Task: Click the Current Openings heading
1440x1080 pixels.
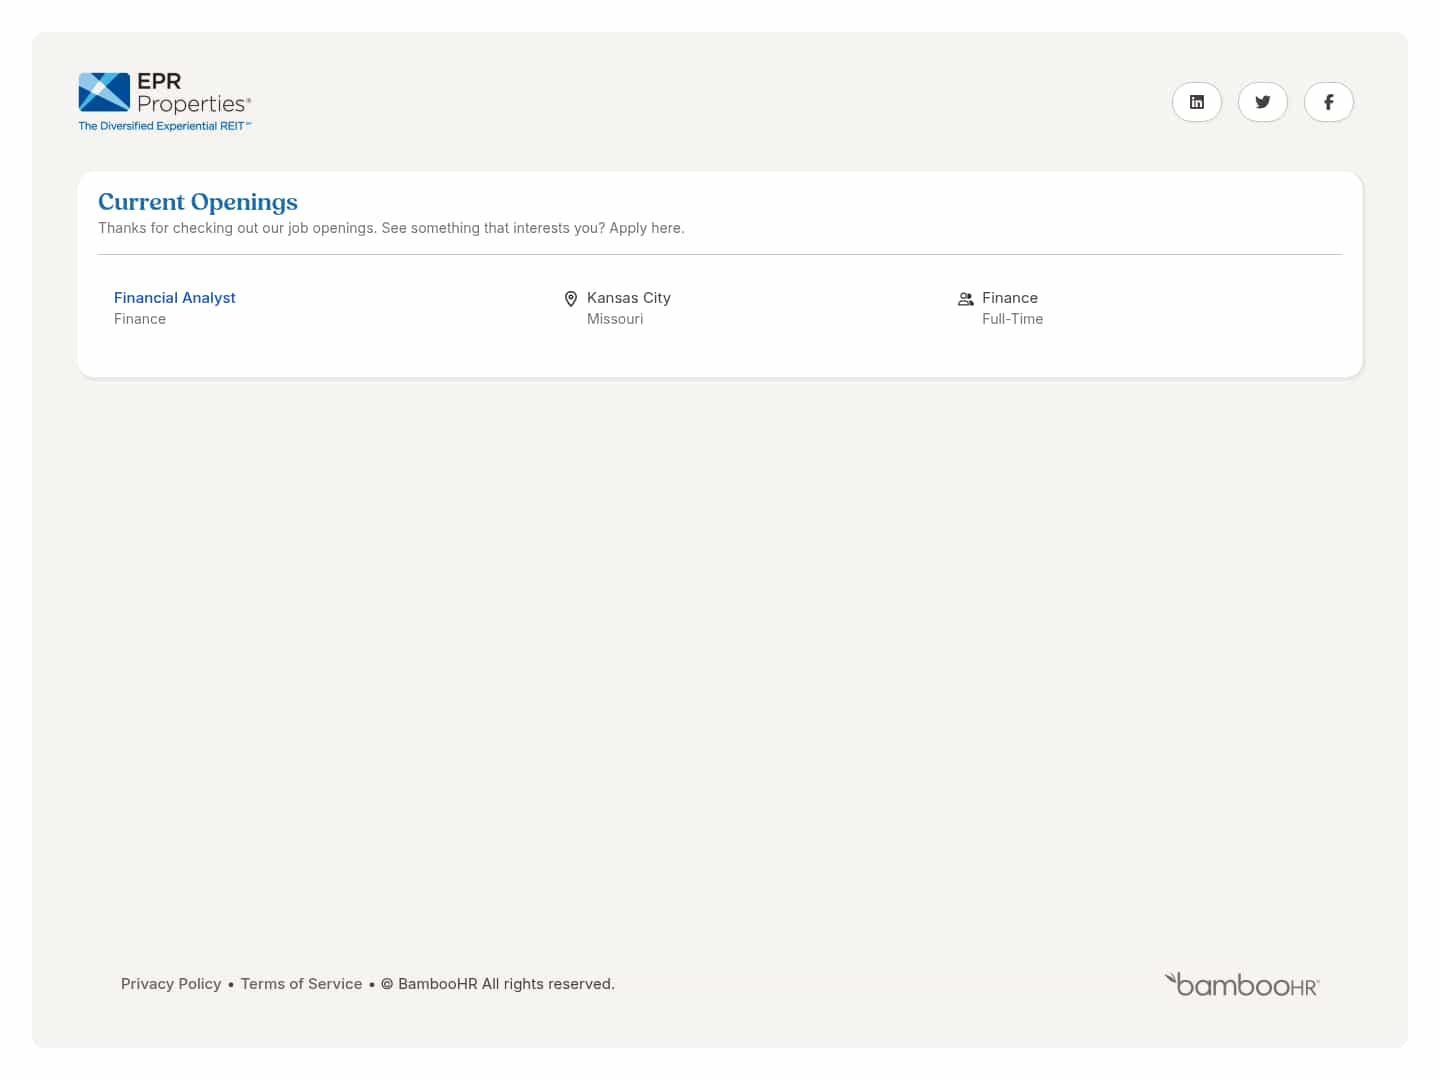Action: click(x=198, y=202)
